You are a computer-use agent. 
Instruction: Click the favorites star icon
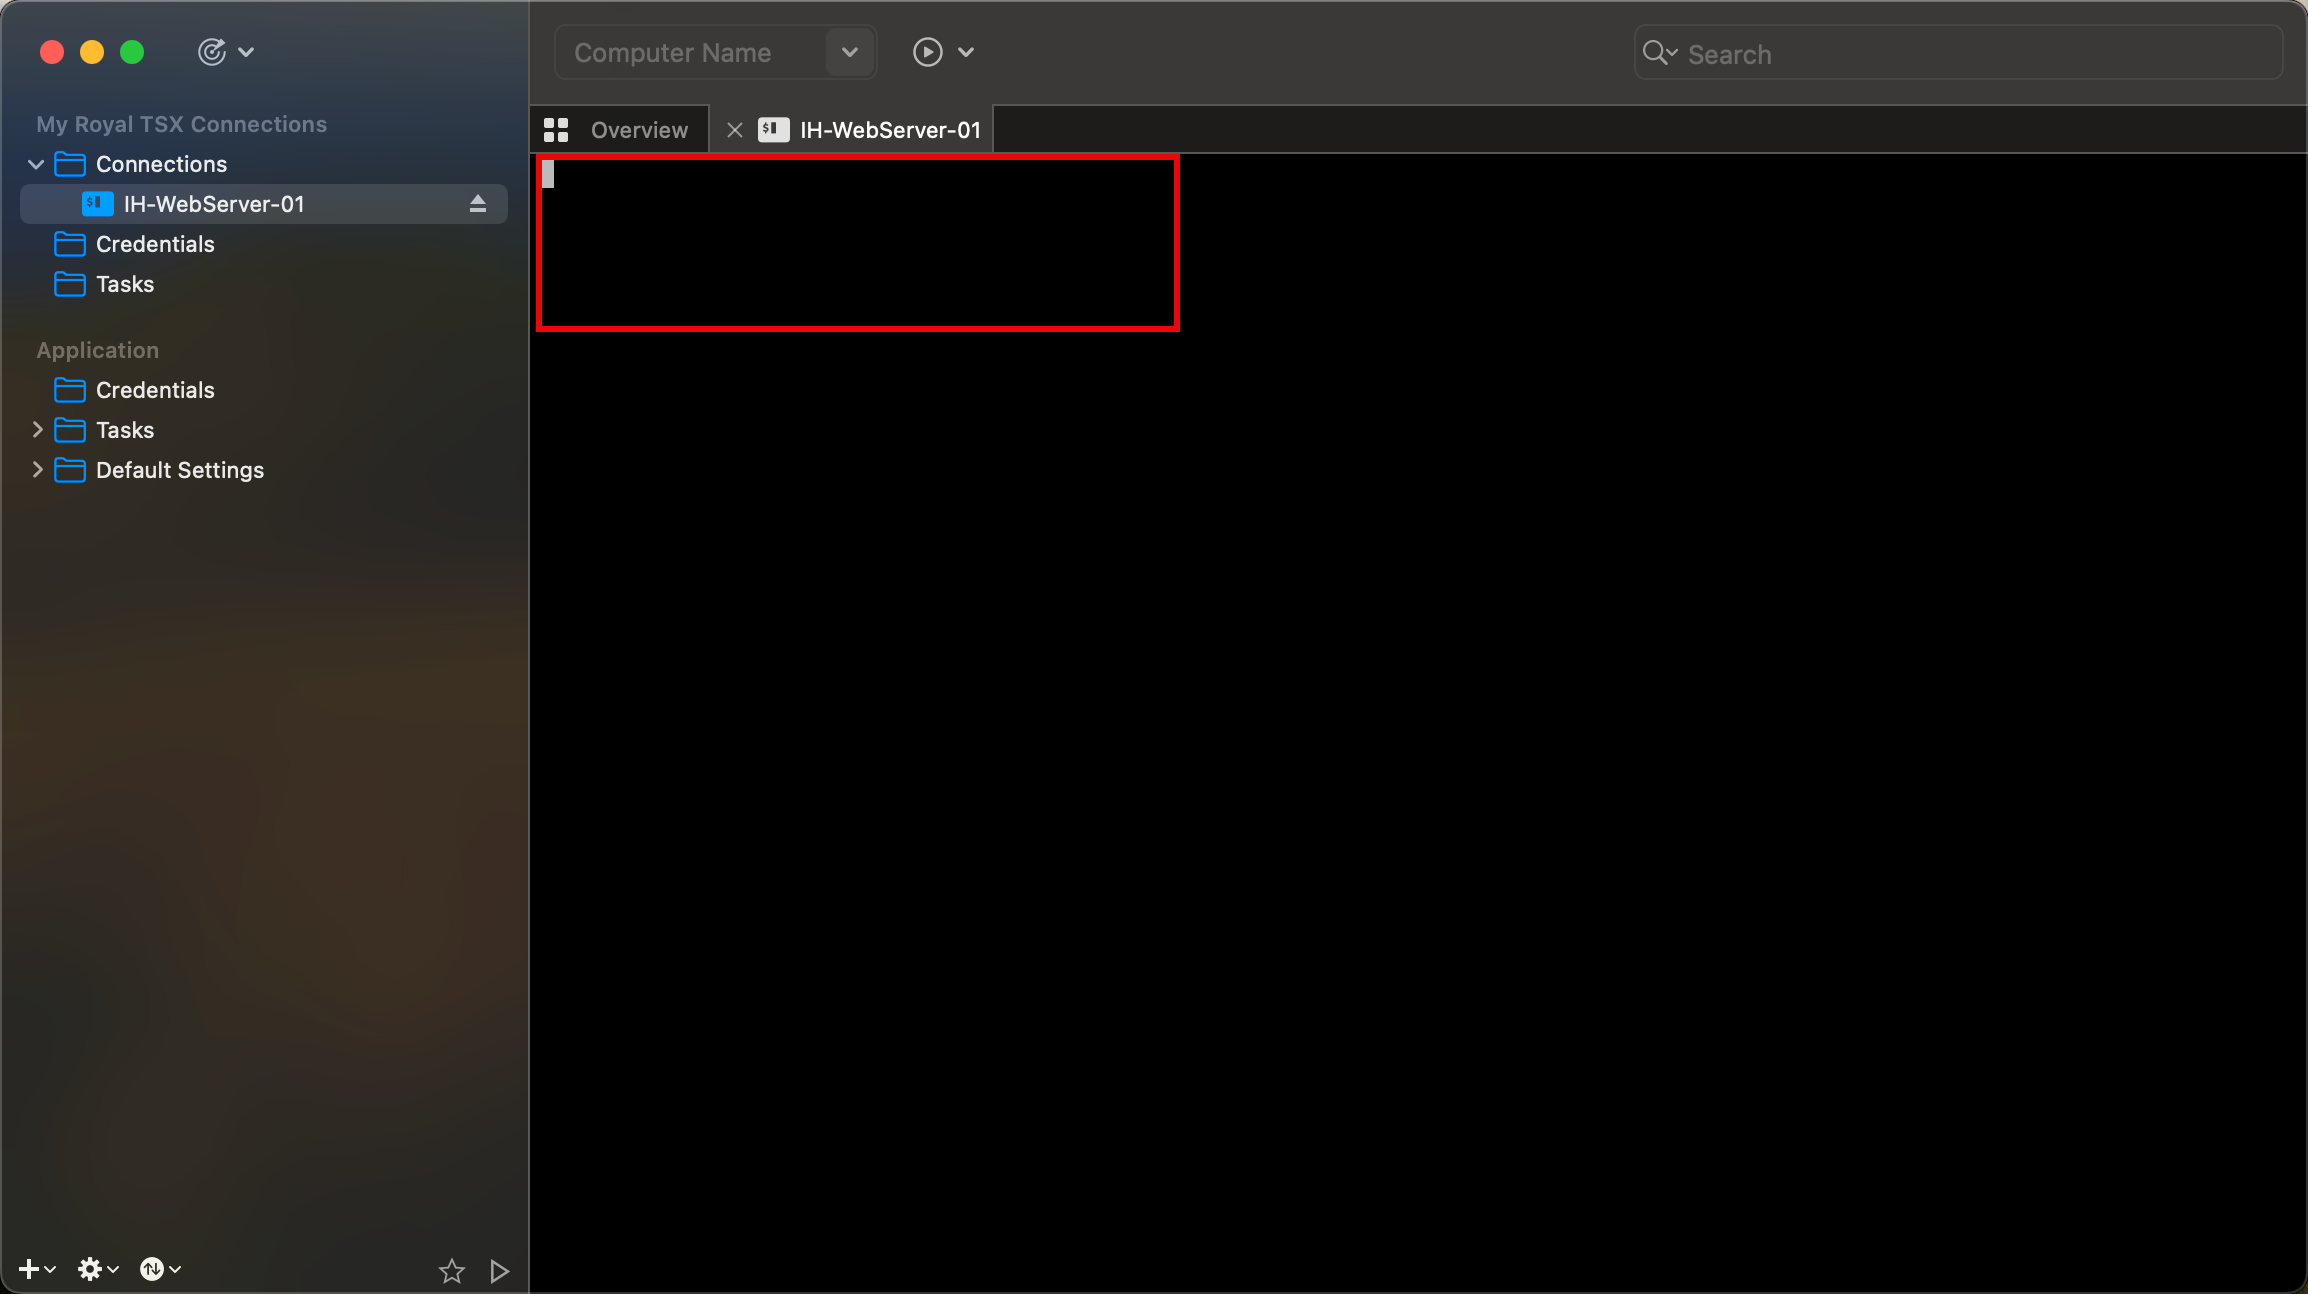click(452, 1271)
